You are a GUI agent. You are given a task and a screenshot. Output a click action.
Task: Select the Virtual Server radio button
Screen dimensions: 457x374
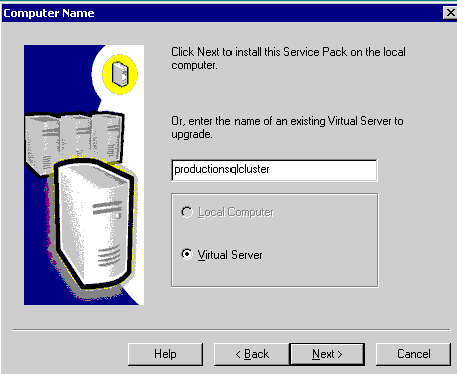tap(187, 254)
